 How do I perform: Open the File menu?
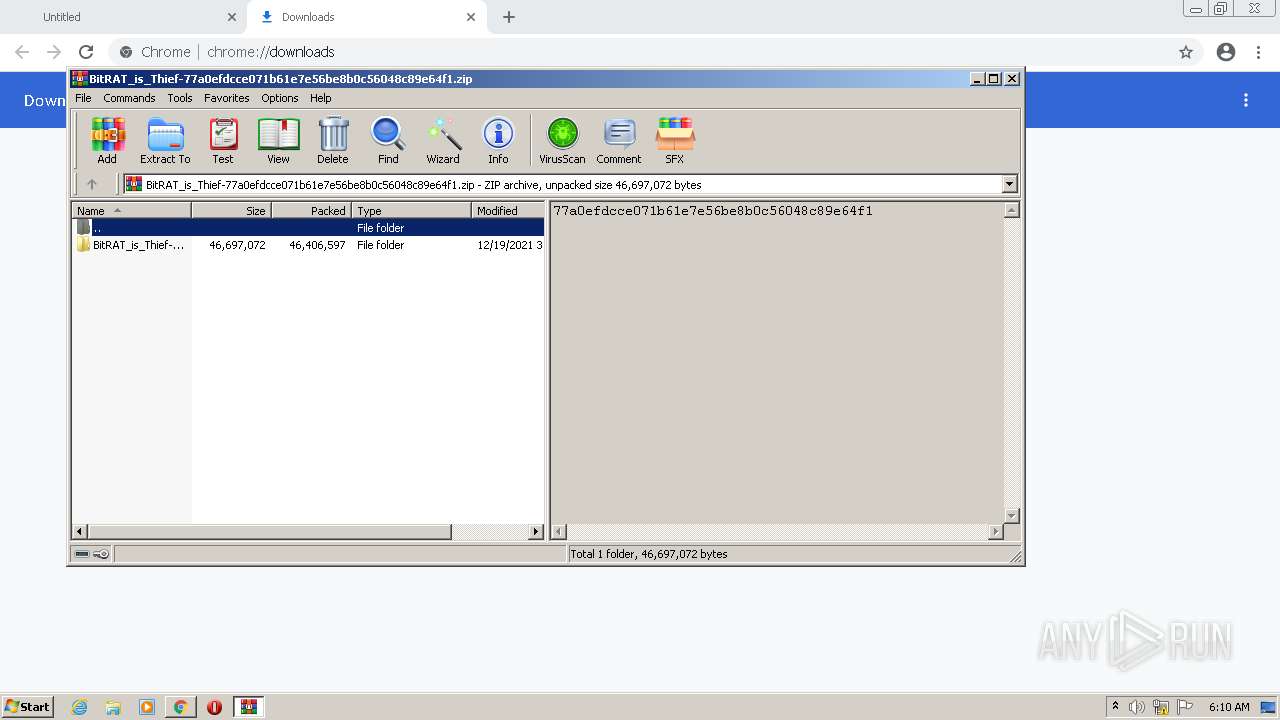tap(83, 98)
